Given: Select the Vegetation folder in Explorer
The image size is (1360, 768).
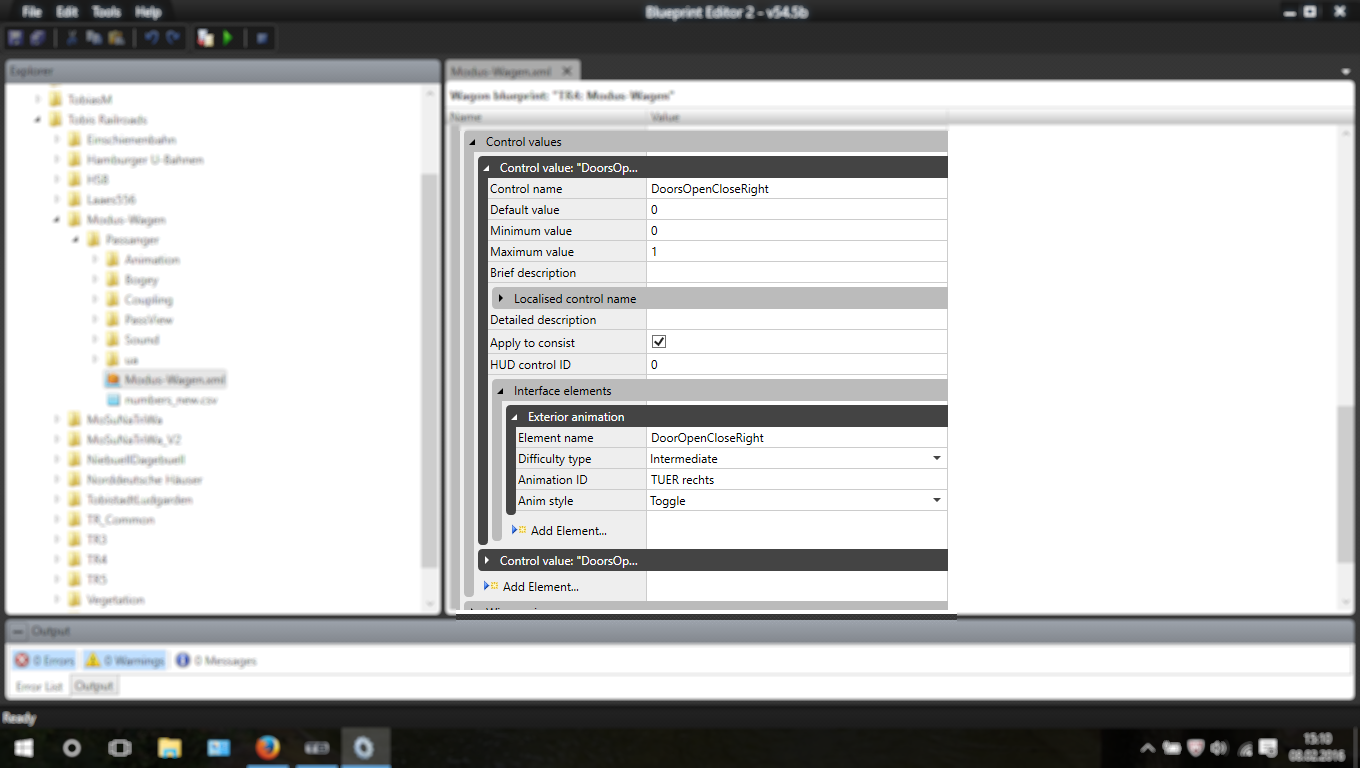Looking at the screenshot, I should pyautogui.click(x=106, y=600).
